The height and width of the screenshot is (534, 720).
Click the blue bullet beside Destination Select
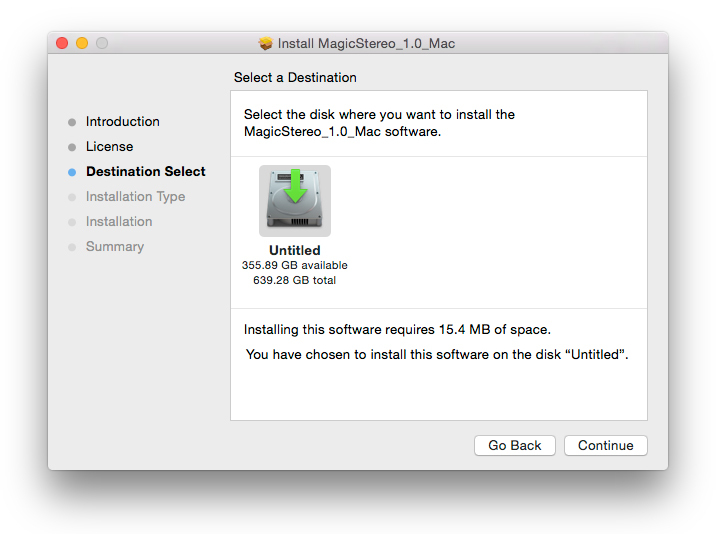pyautogui.click(x=72, y=172)
